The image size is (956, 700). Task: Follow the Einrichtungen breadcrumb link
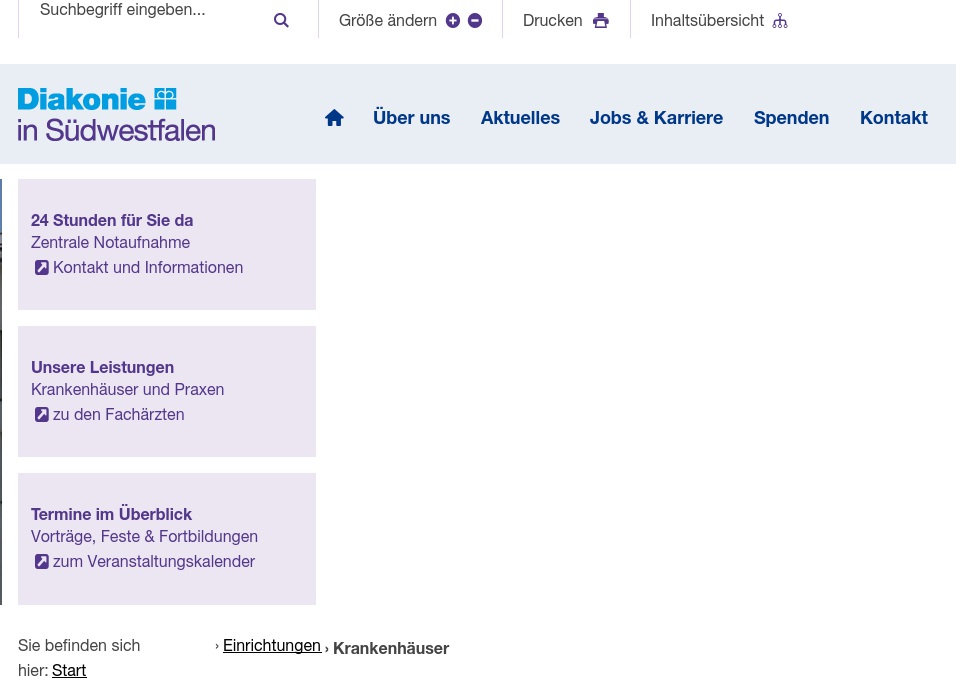[272, 645]
